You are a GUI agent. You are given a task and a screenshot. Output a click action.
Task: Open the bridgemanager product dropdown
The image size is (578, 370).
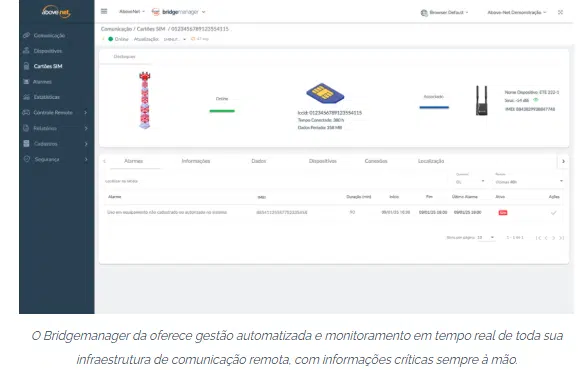(184, 12)
